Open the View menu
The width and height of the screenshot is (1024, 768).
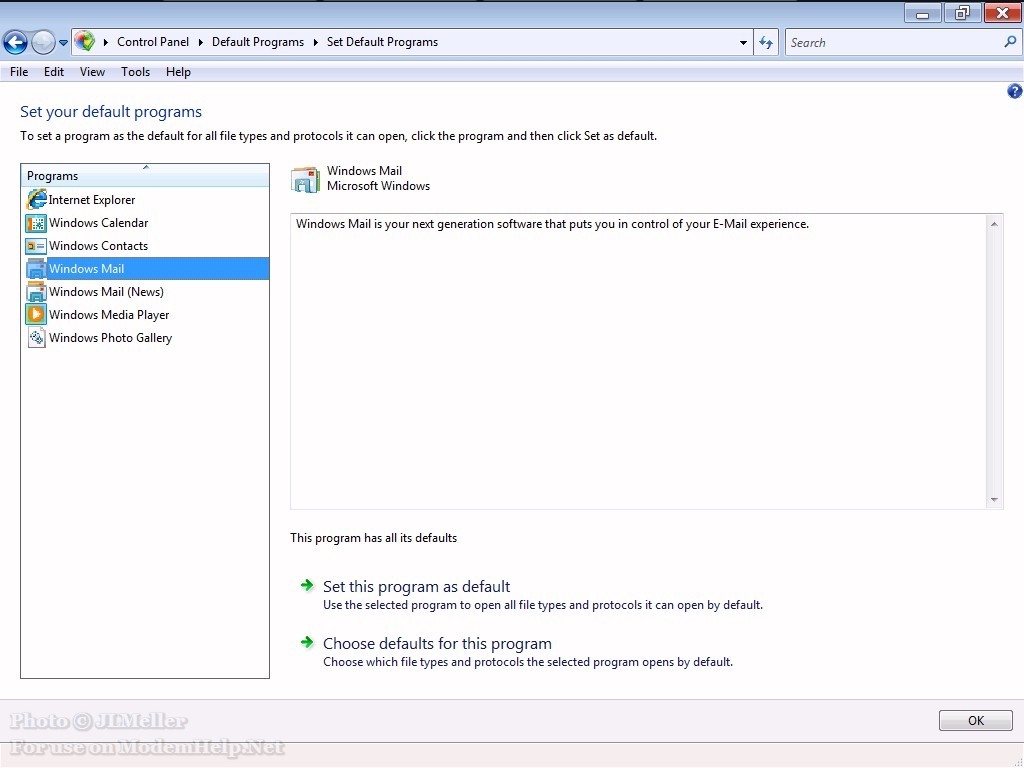[x=92, y=72]
